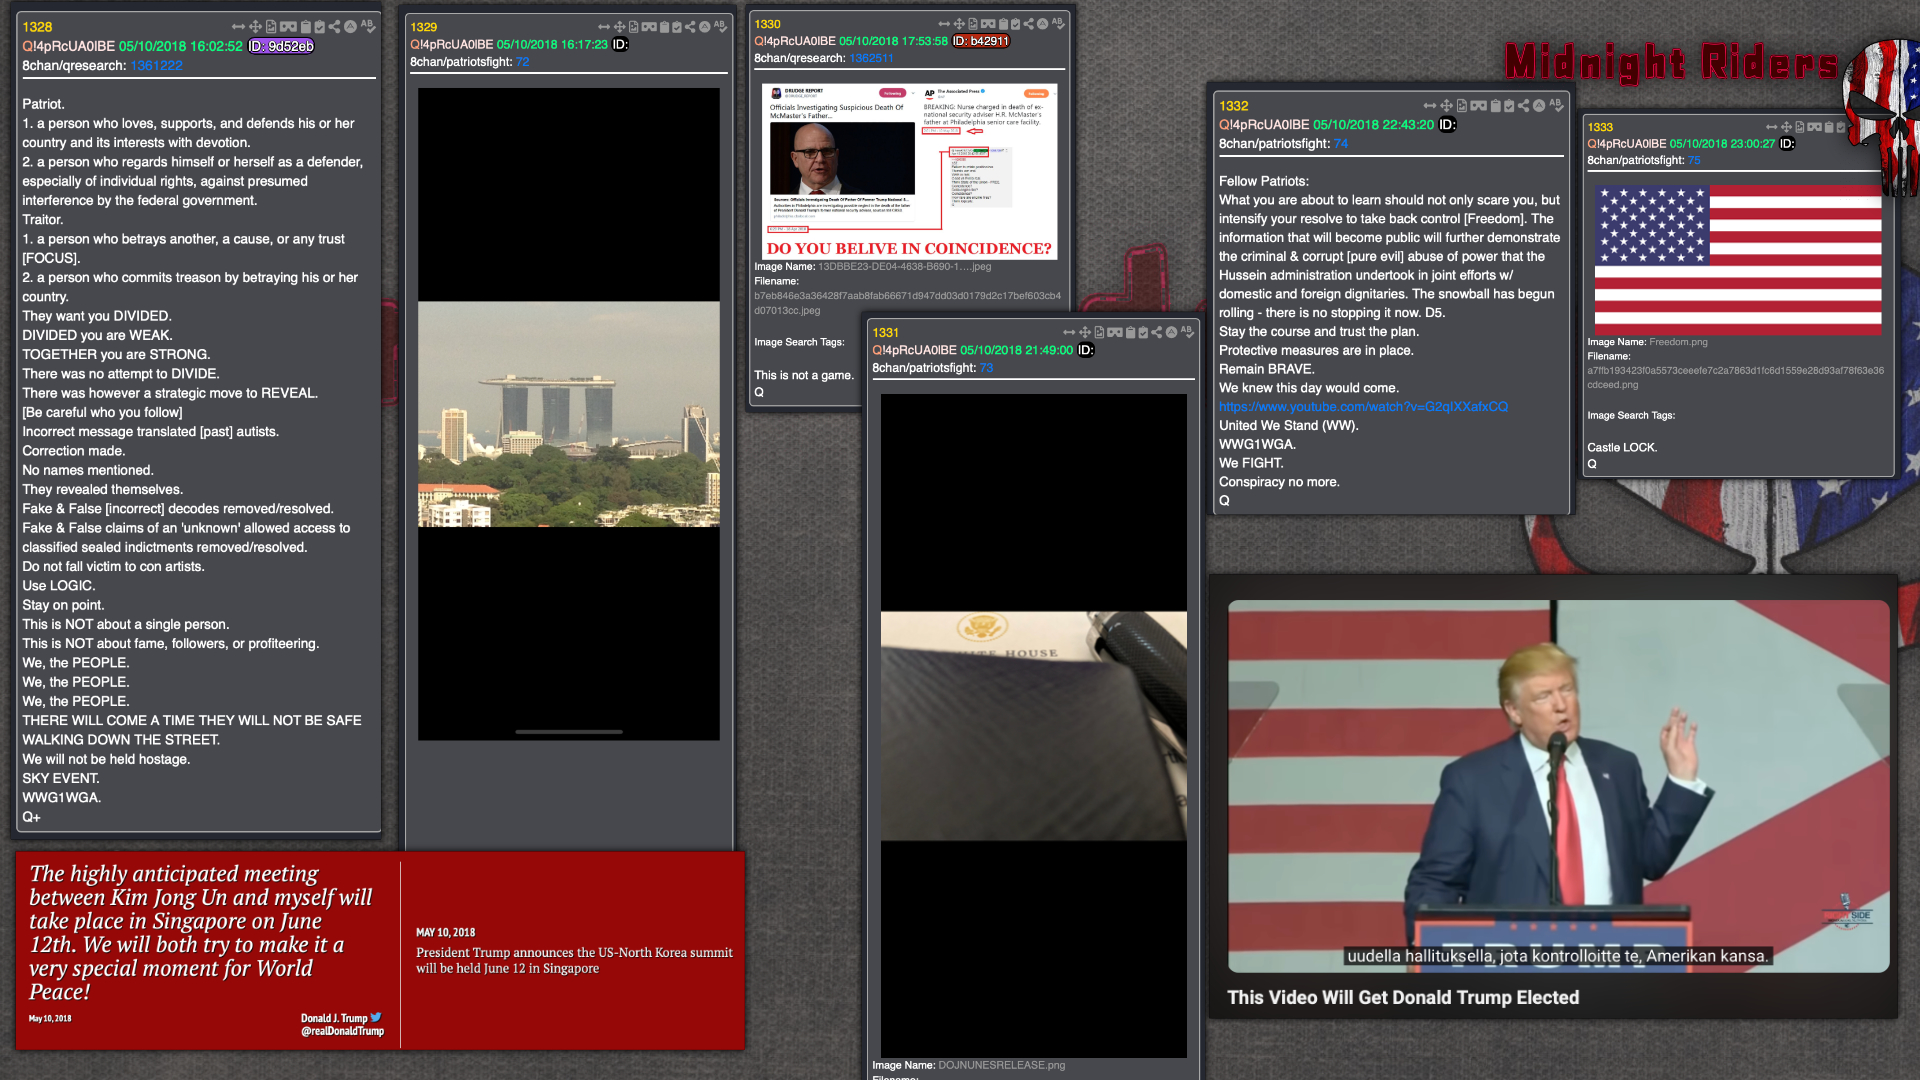
Task: Click the 'Castle LOCK.' text in post 1333
Action: [1622, 447]
